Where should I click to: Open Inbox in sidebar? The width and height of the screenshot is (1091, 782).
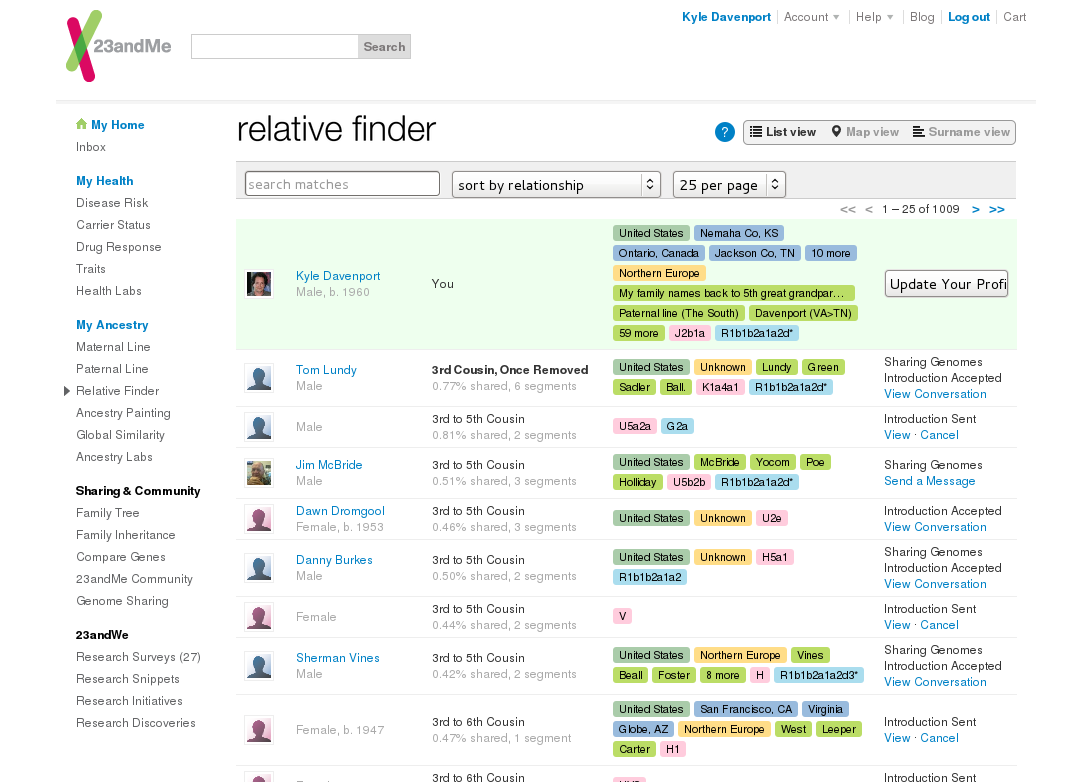pos(91,147)
